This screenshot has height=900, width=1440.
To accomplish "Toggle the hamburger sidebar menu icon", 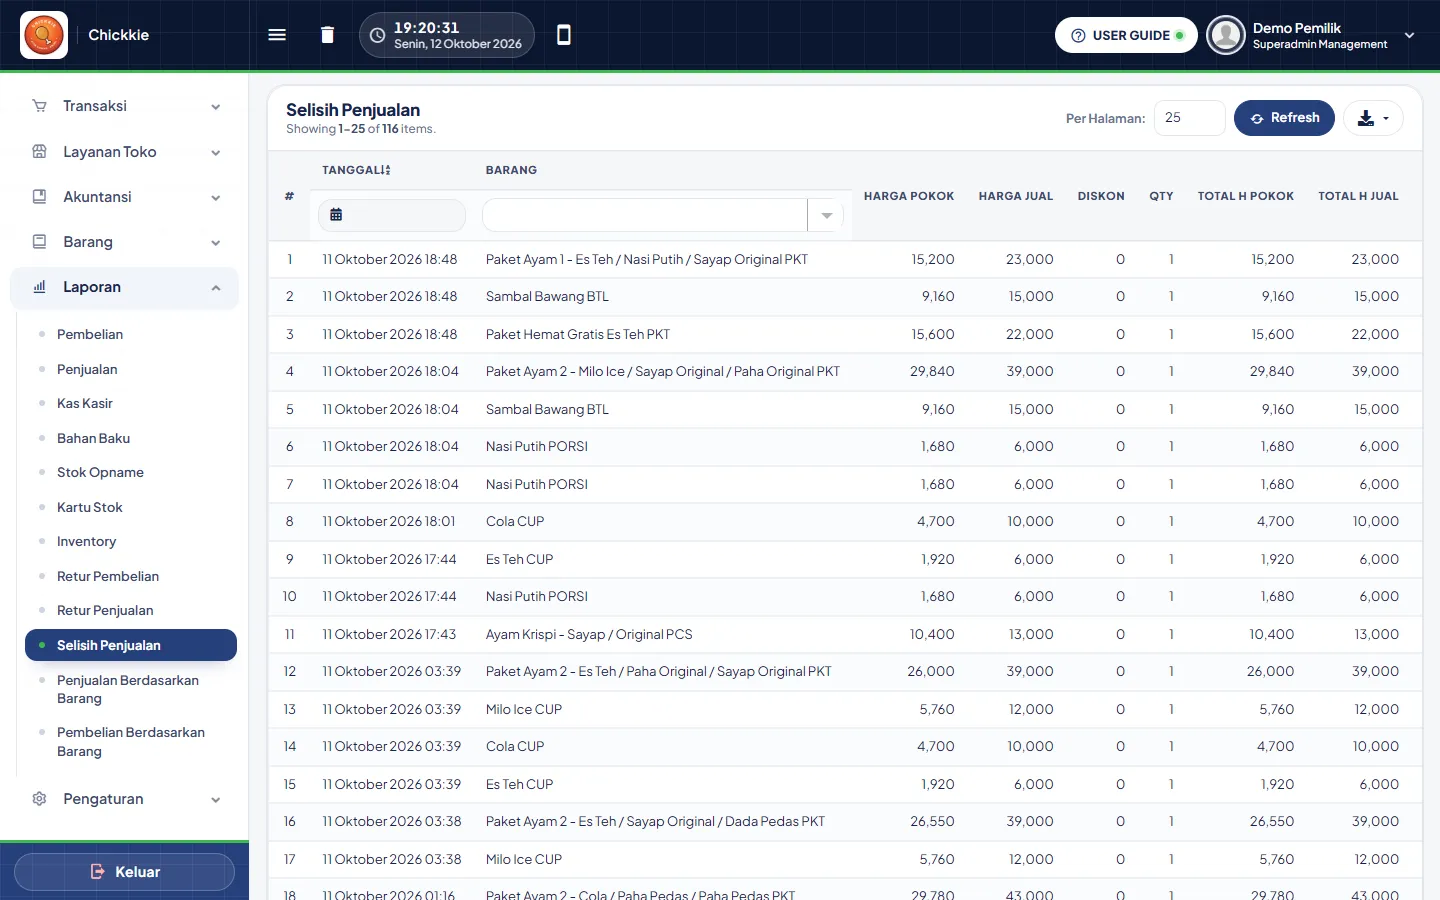I will click(277, 35).
